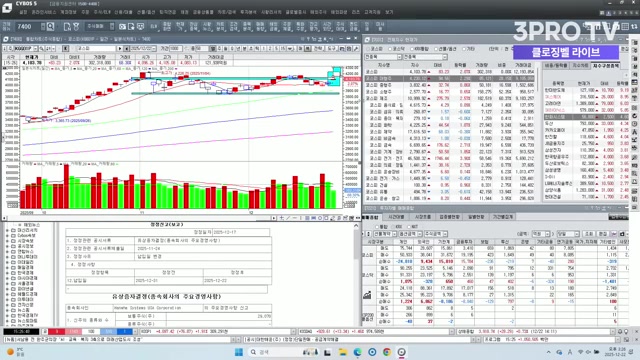Click the red box in the bottom status bar
This screenshot has width=640, height=360.
(x=57, y=332)
